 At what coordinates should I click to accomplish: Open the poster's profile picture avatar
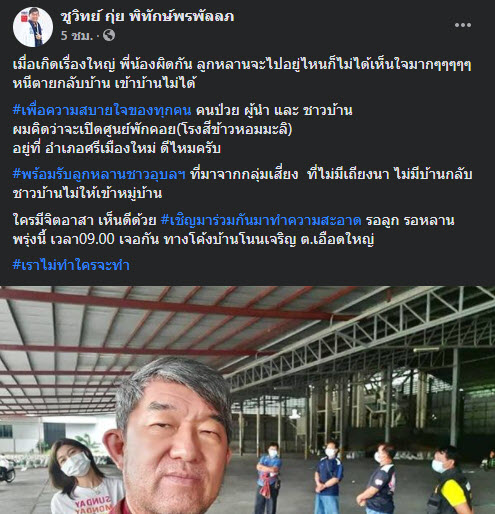point(33,27)
